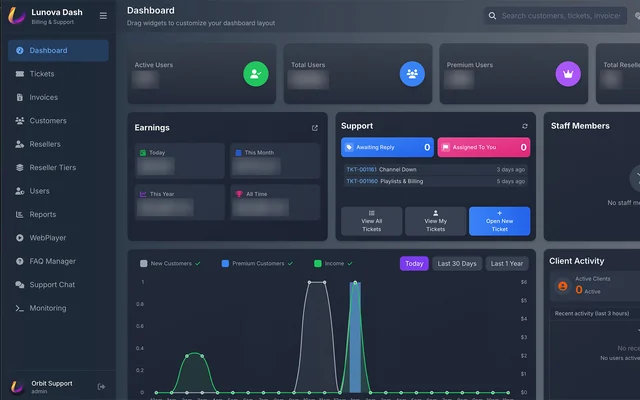Image resolution: width=640 pixels, height=400 pixels.
Task: Open ticket TKT-001160 link
Action: coord(362,181)
